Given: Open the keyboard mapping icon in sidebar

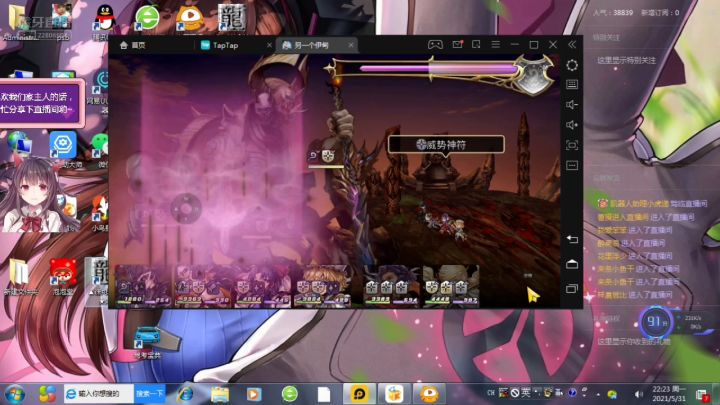Looking at the screenshot, I should coord(572,84).
